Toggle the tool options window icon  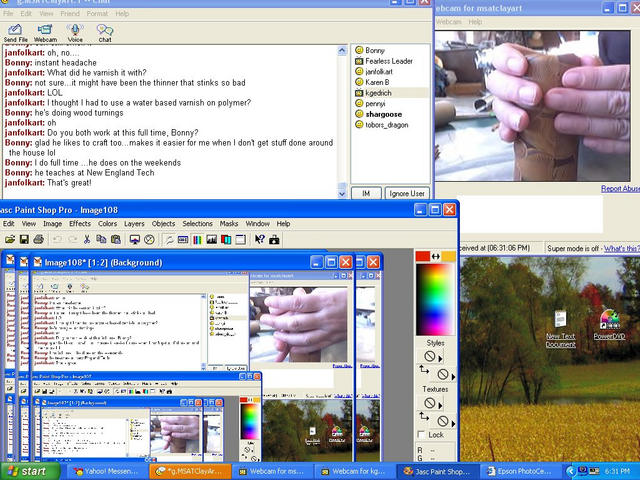click(x=183, y=239)
